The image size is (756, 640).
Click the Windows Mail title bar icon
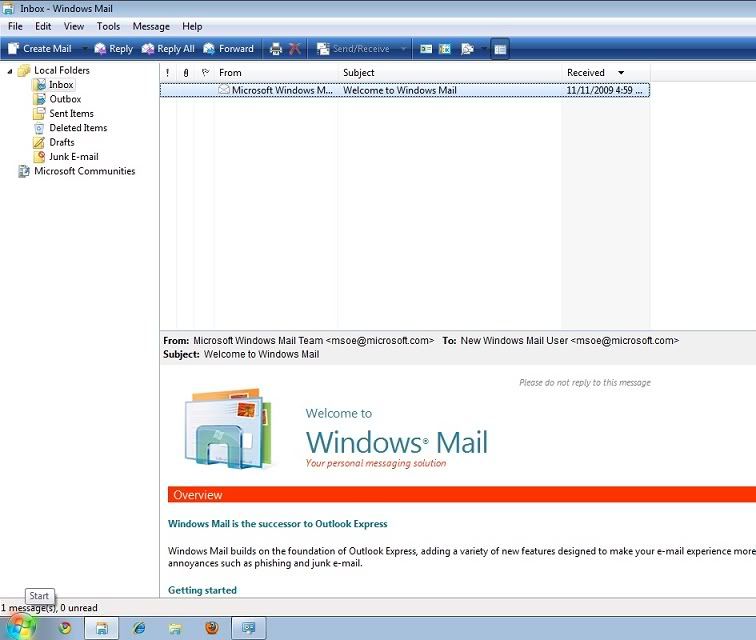pos(8,8)
